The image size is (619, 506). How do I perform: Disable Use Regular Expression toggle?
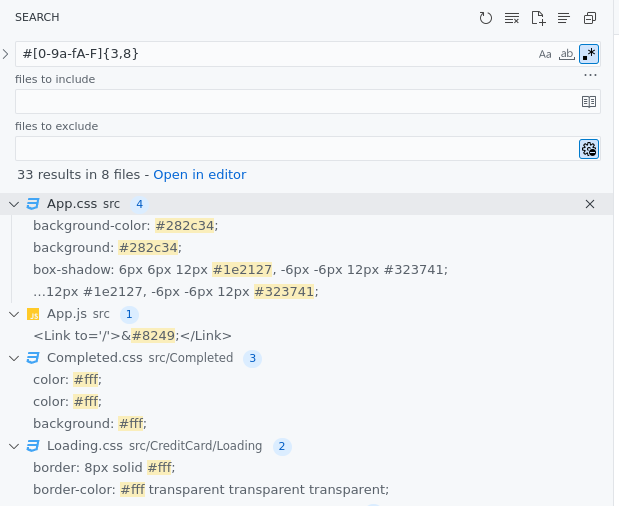click(x=589, y=54)
